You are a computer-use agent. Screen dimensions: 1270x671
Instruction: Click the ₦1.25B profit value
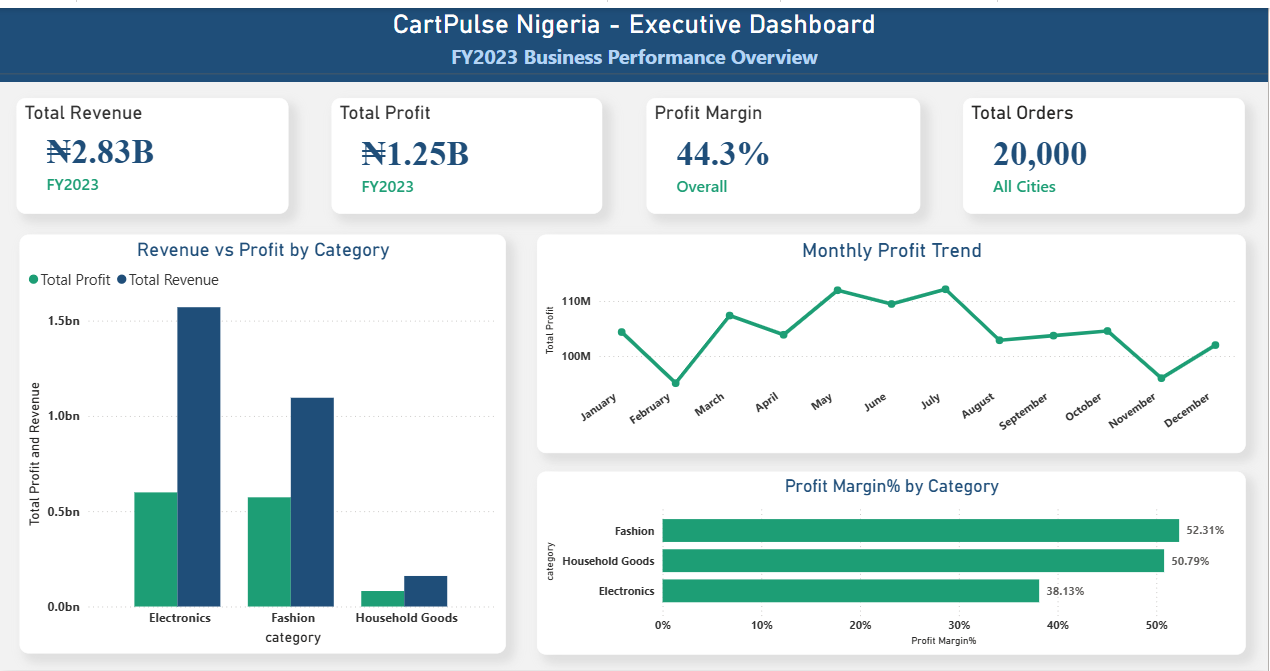pyautogui.click(x=415, y=153)
